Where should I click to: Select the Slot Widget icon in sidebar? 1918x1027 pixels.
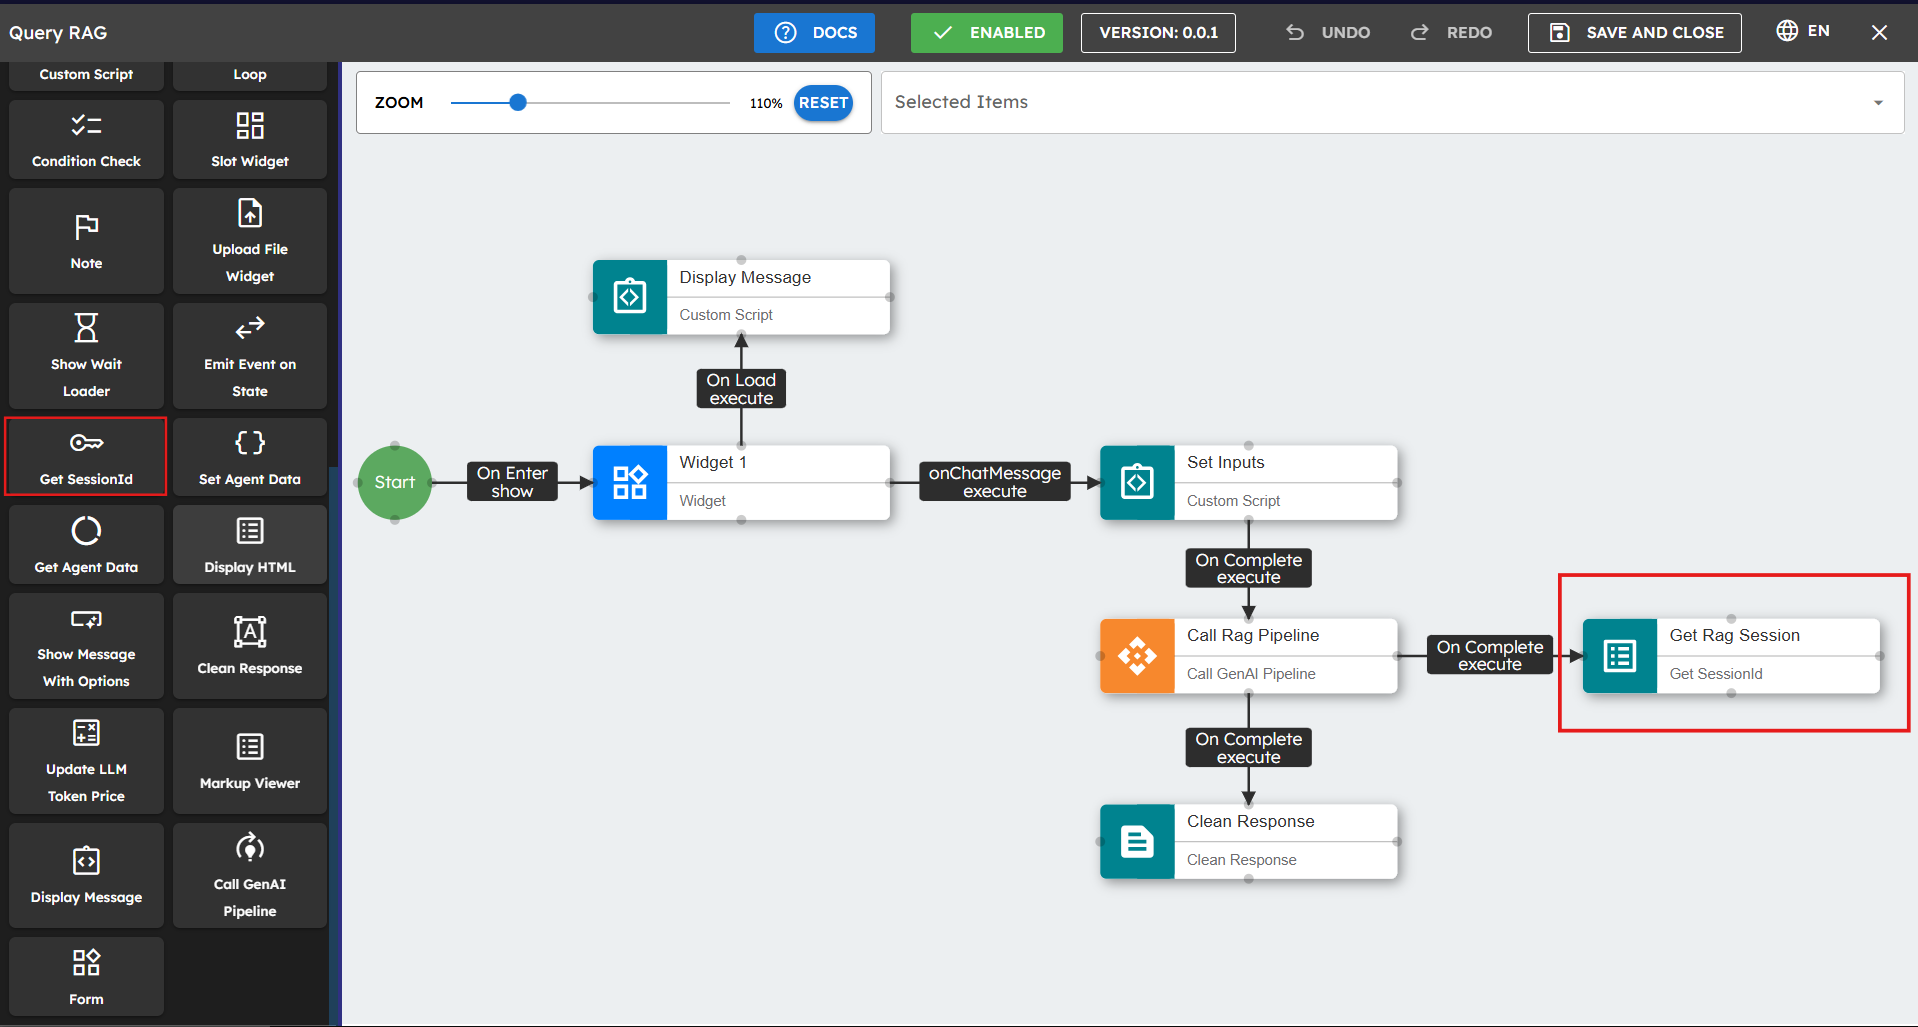(249, 125)
